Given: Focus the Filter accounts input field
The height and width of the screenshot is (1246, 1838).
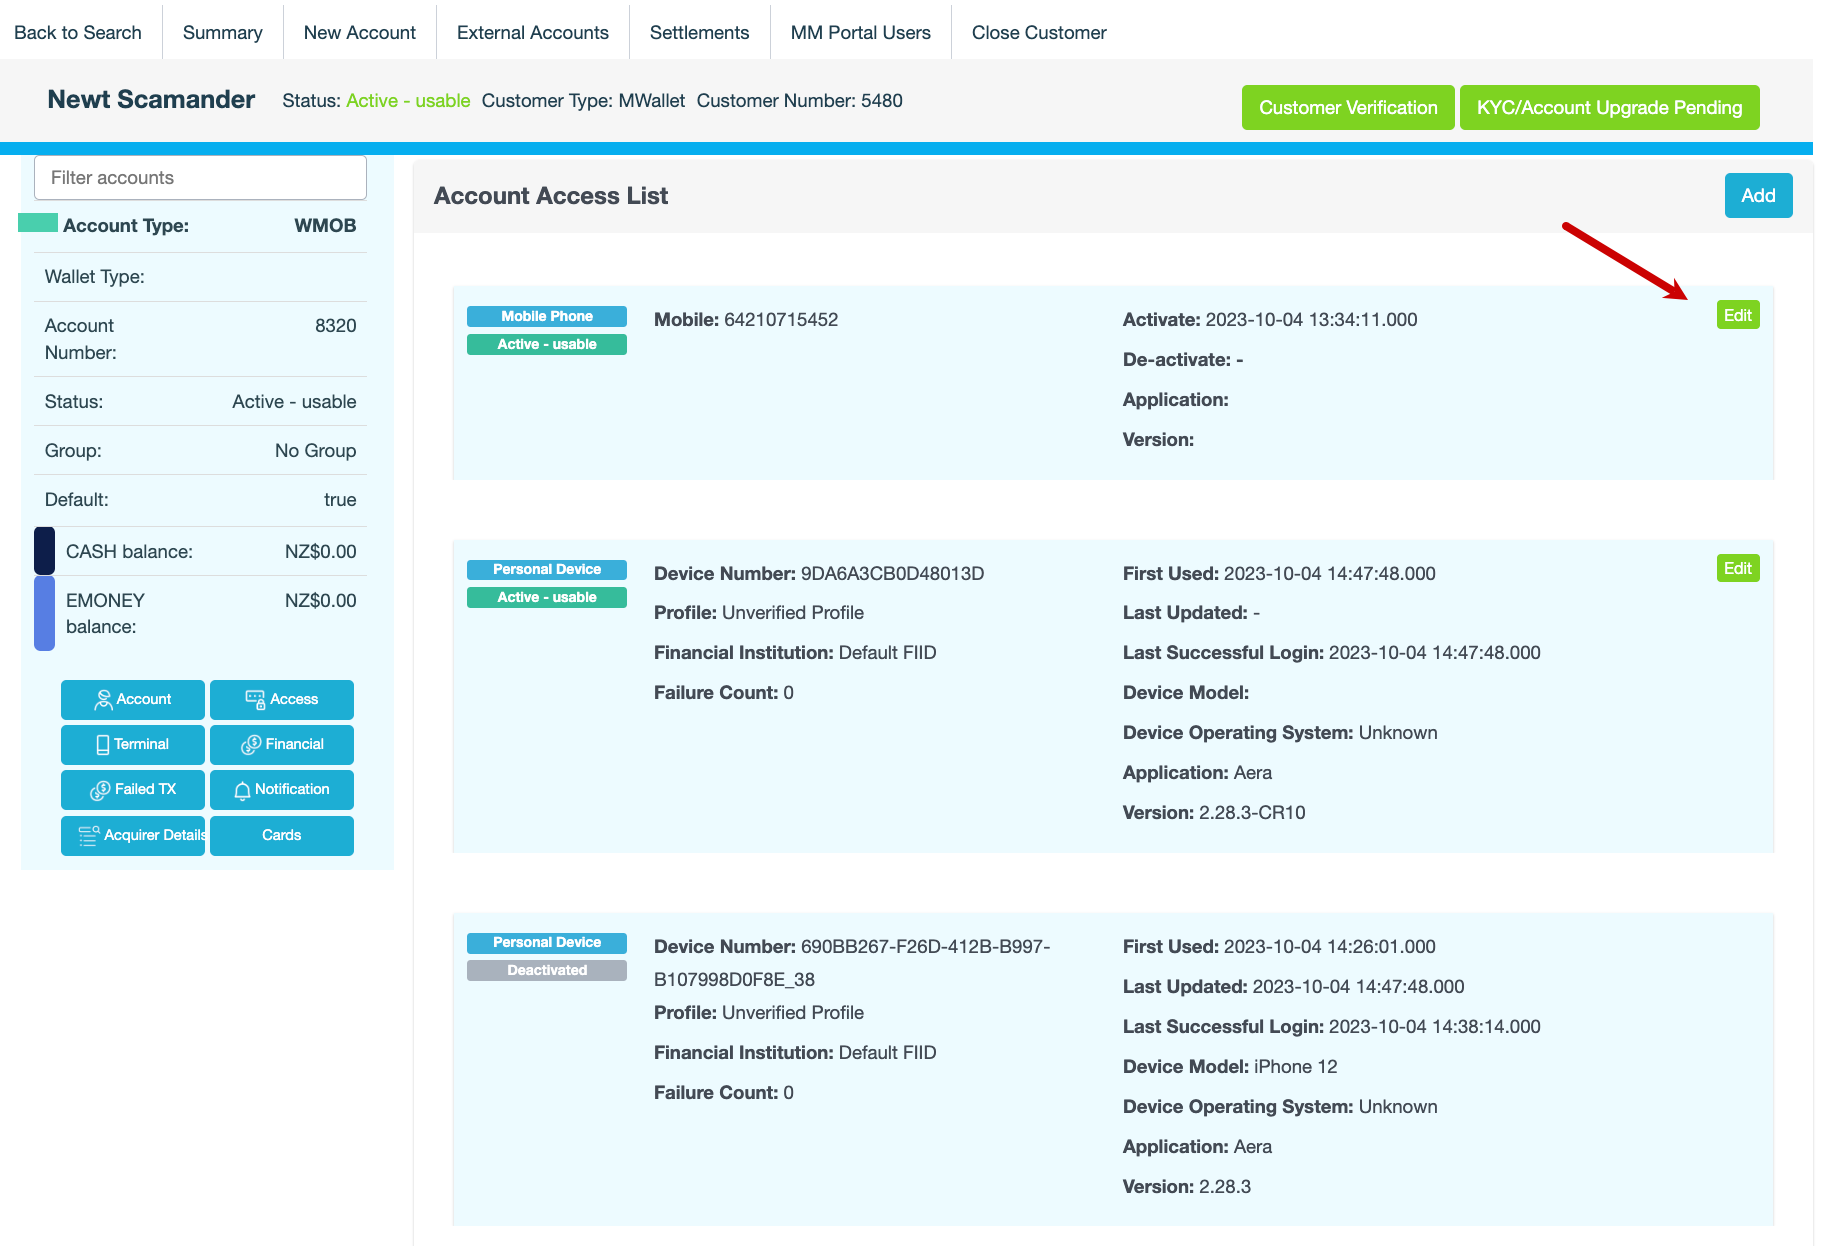Looking at the screenshot, I should (x=200, y=177).
